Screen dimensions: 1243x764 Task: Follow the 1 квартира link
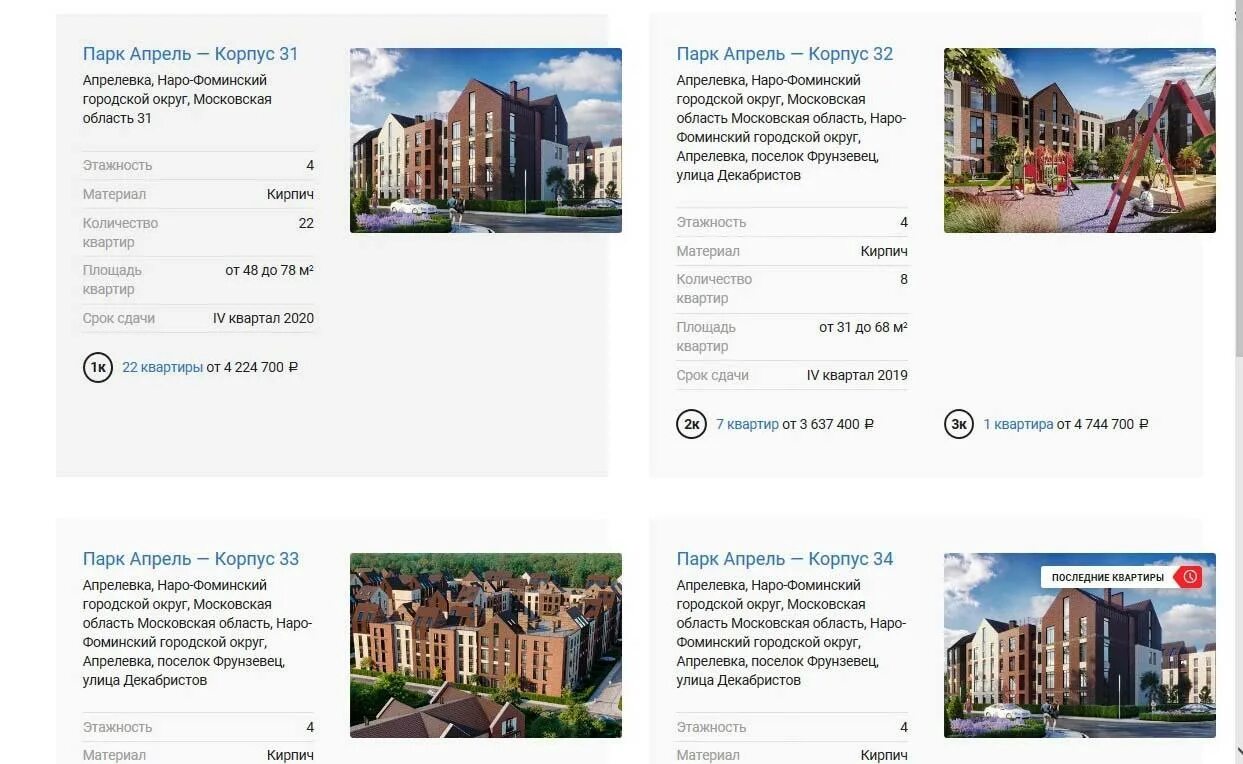point(1018,425)
